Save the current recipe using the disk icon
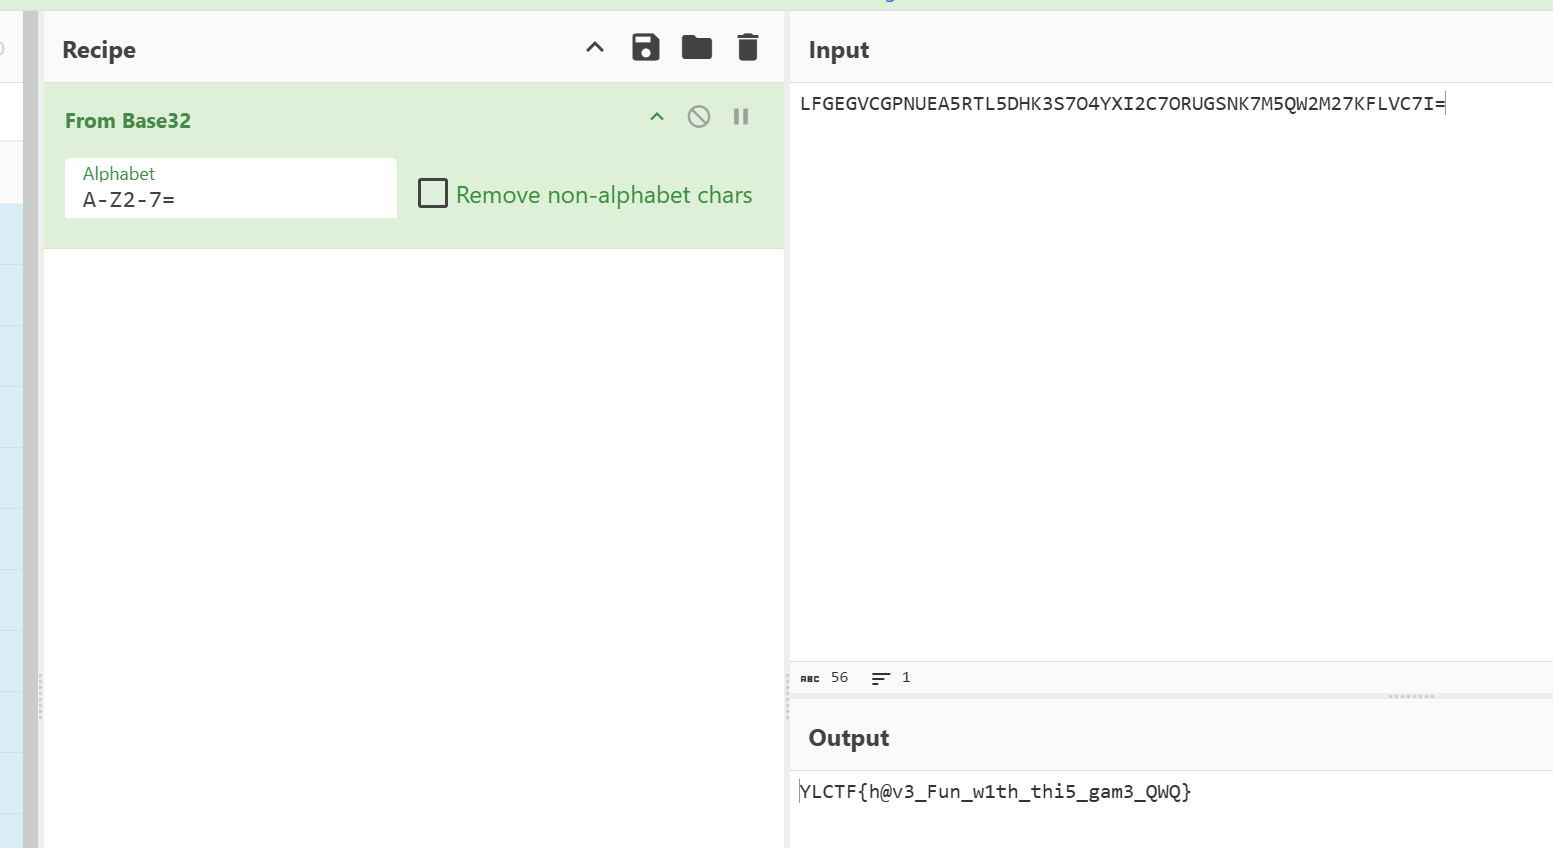 pyautogui.click(x=645, y=47)
